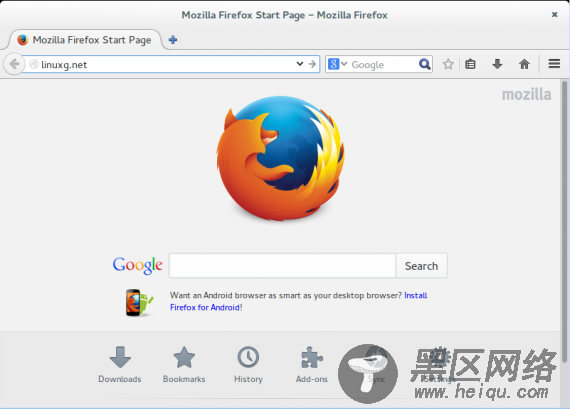Viewport: 570px width, 409px height.
Task: Open Bookmarks star shortcut at page bottom
Action: pos(184,365)
